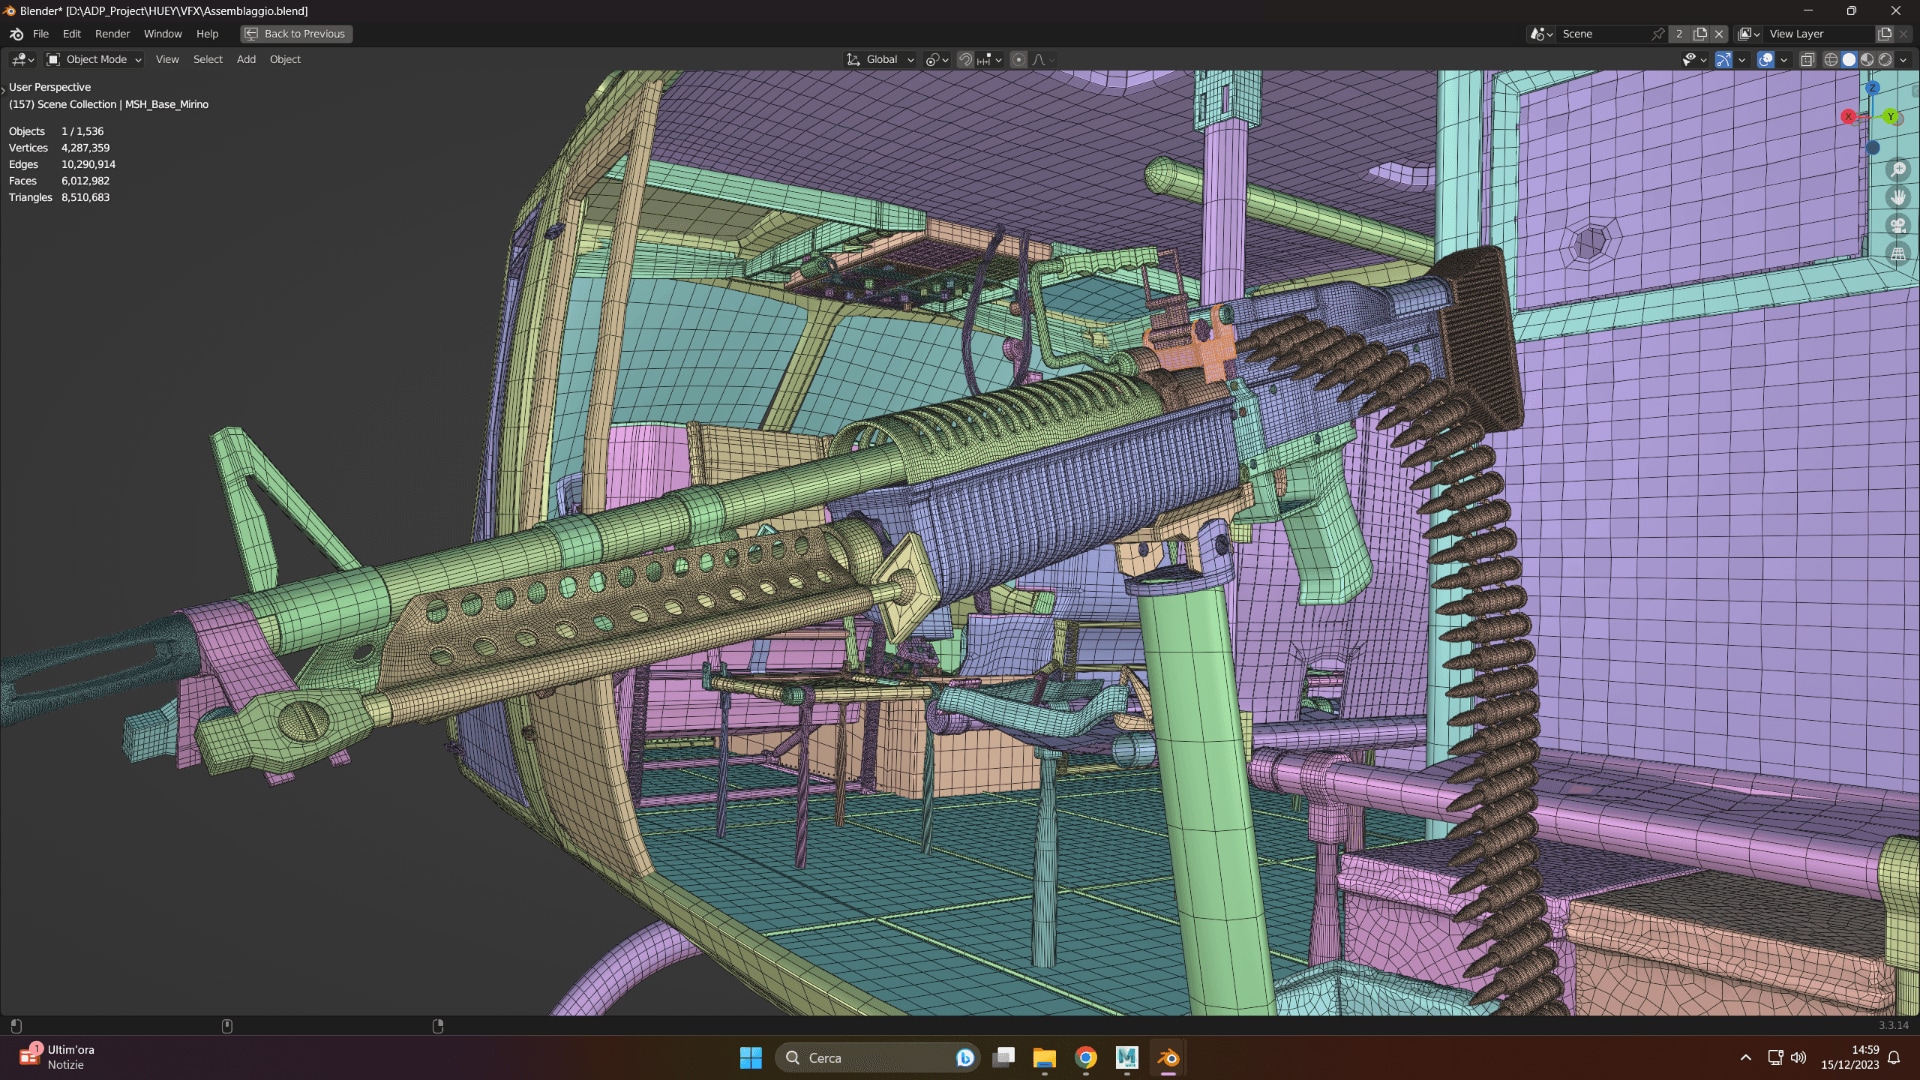The height and width of the screenshot is (1080, 1920).
Task: Switch to material preview shading
Action: click(1867, 60)
